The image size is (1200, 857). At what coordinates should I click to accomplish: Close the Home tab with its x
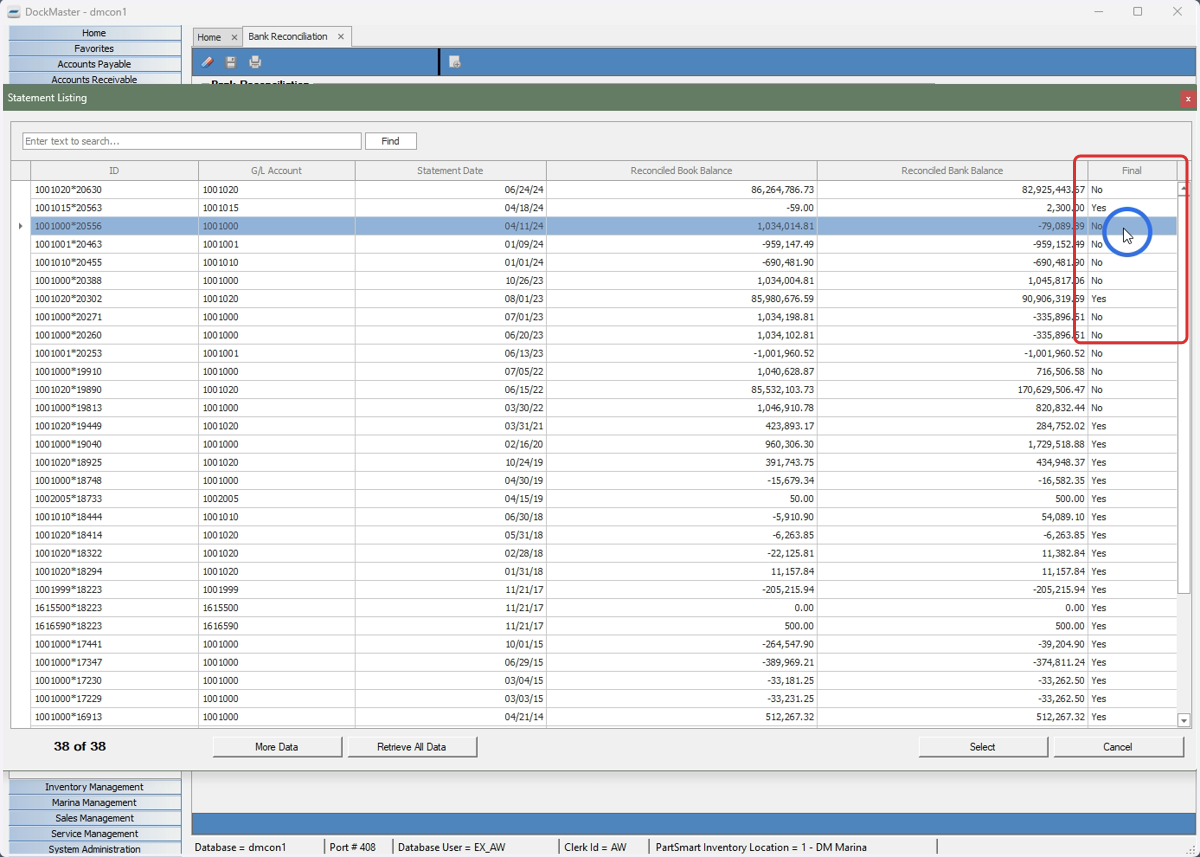coord(234,37)
